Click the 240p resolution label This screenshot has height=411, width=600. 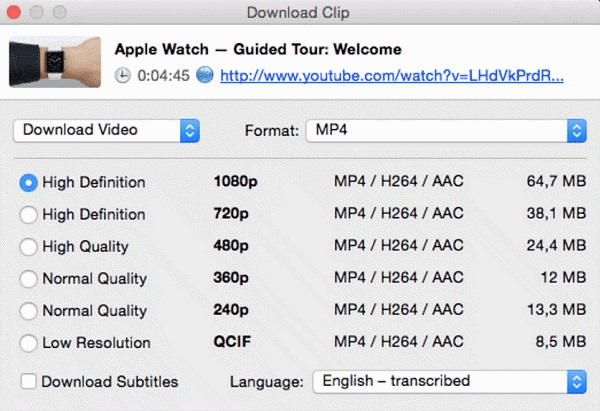(x=231, y=310)
